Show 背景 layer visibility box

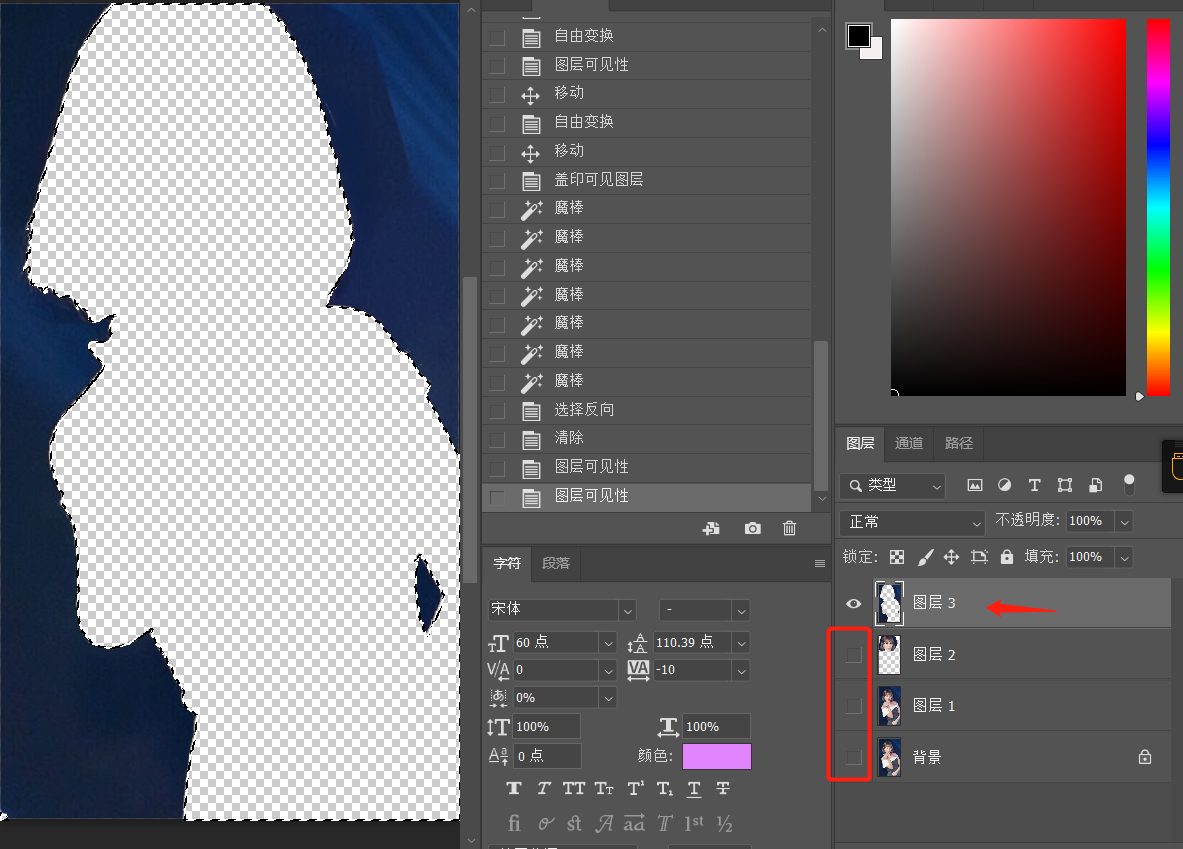tap(853, 757)
